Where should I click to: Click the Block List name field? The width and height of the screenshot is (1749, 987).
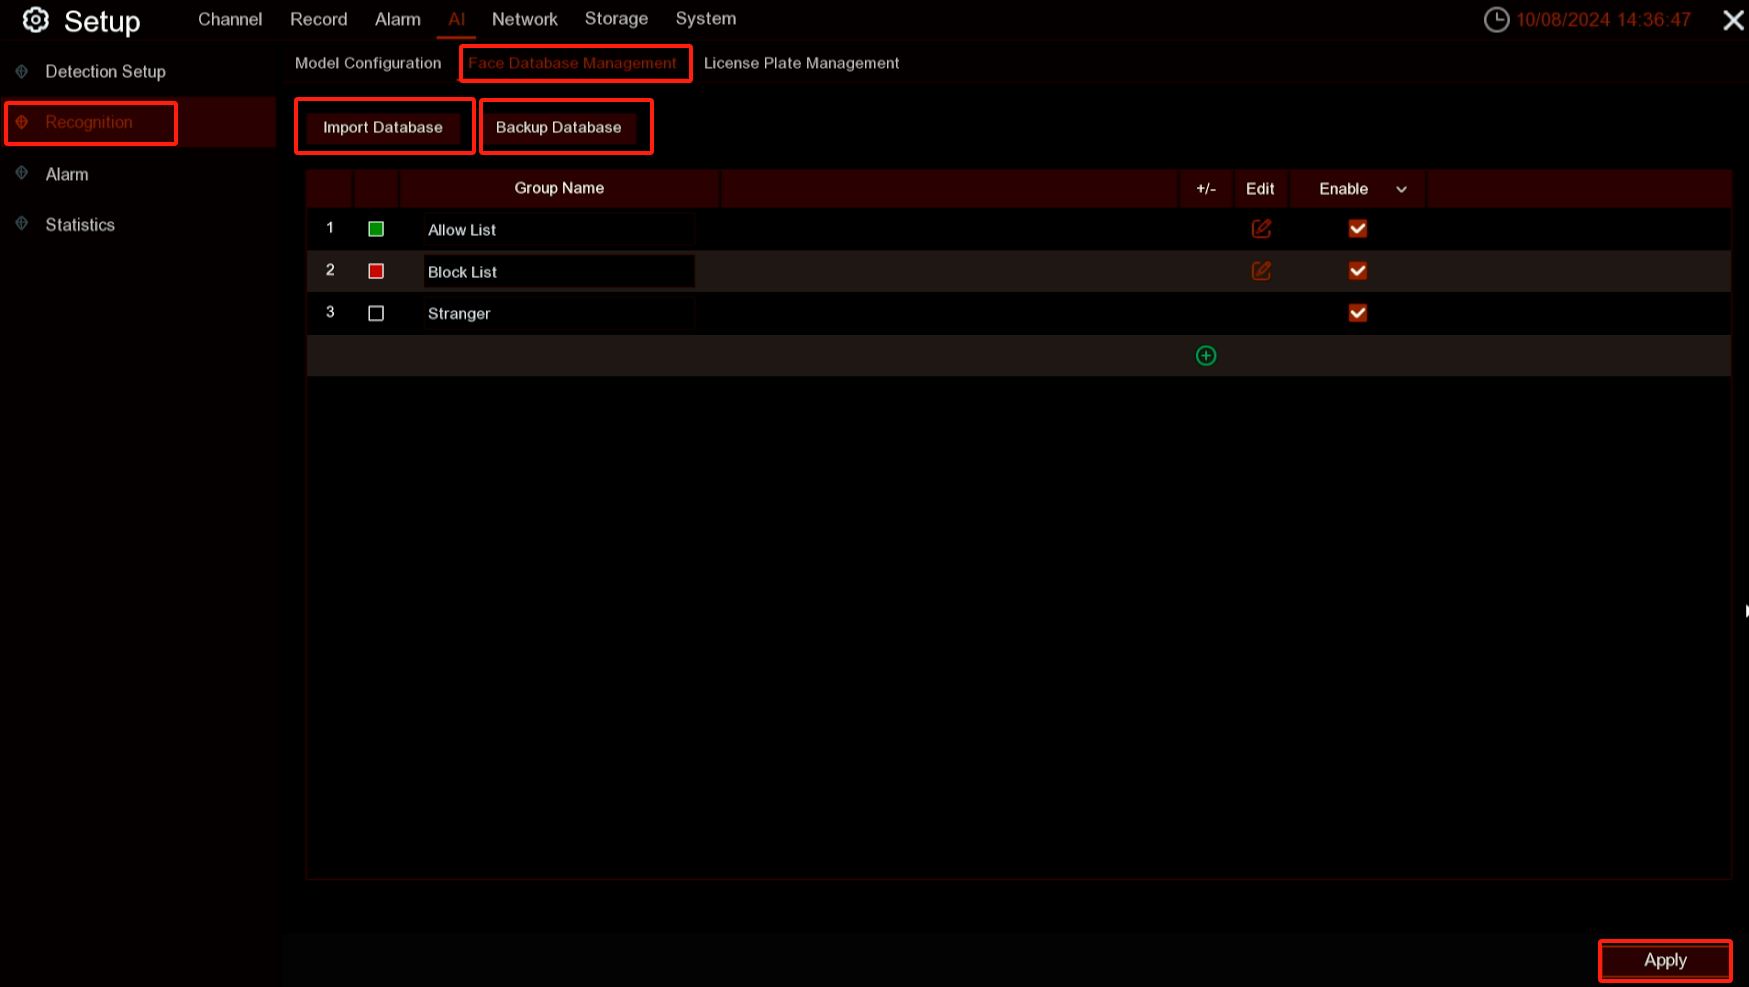click(559, 271)
